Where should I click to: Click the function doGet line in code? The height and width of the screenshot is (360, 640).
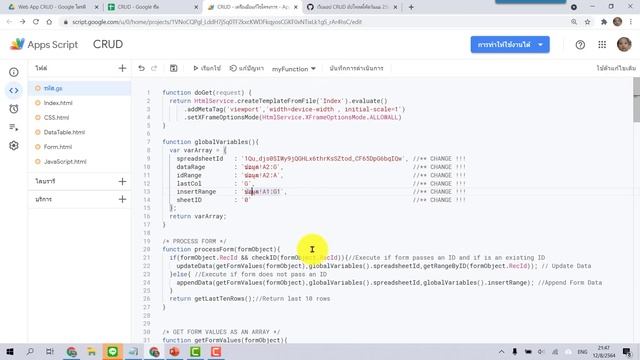click(x=207, y=93)
